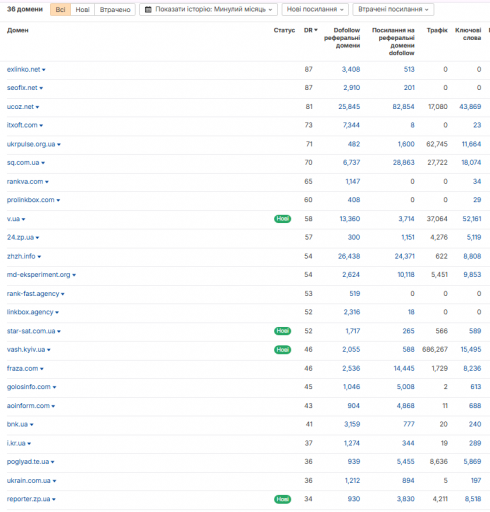Click traffic value 37,064 for v.ua
This screenshot has height=512, width=490.
coord(437,219)
